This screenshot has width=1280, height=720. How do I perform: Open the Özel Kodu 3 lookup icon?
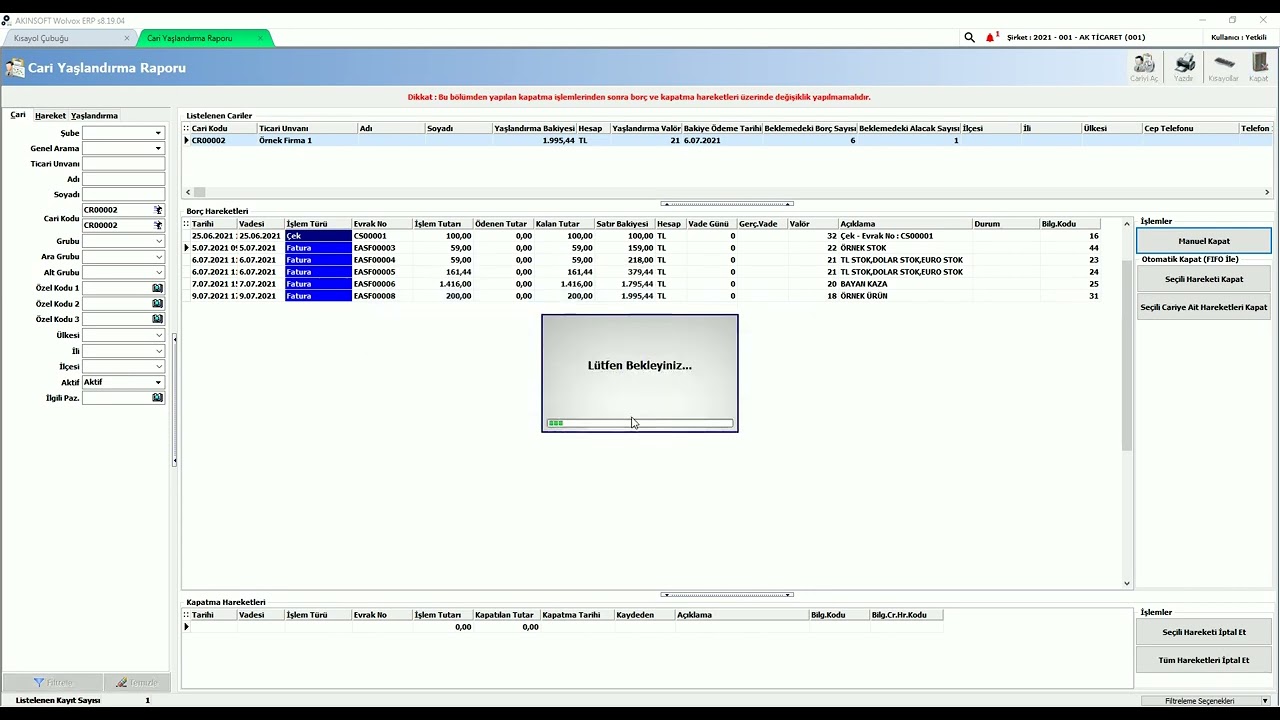158,319
